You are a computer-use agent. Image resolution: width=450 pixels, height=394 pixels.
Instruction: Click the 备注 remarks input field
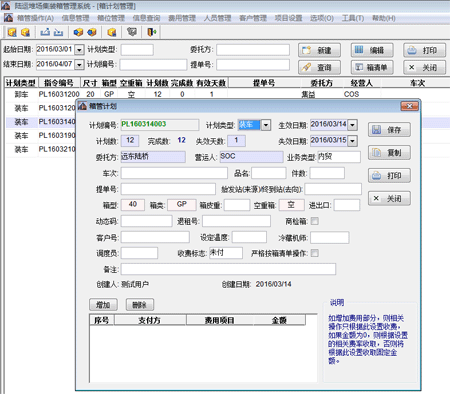[228, 269]
